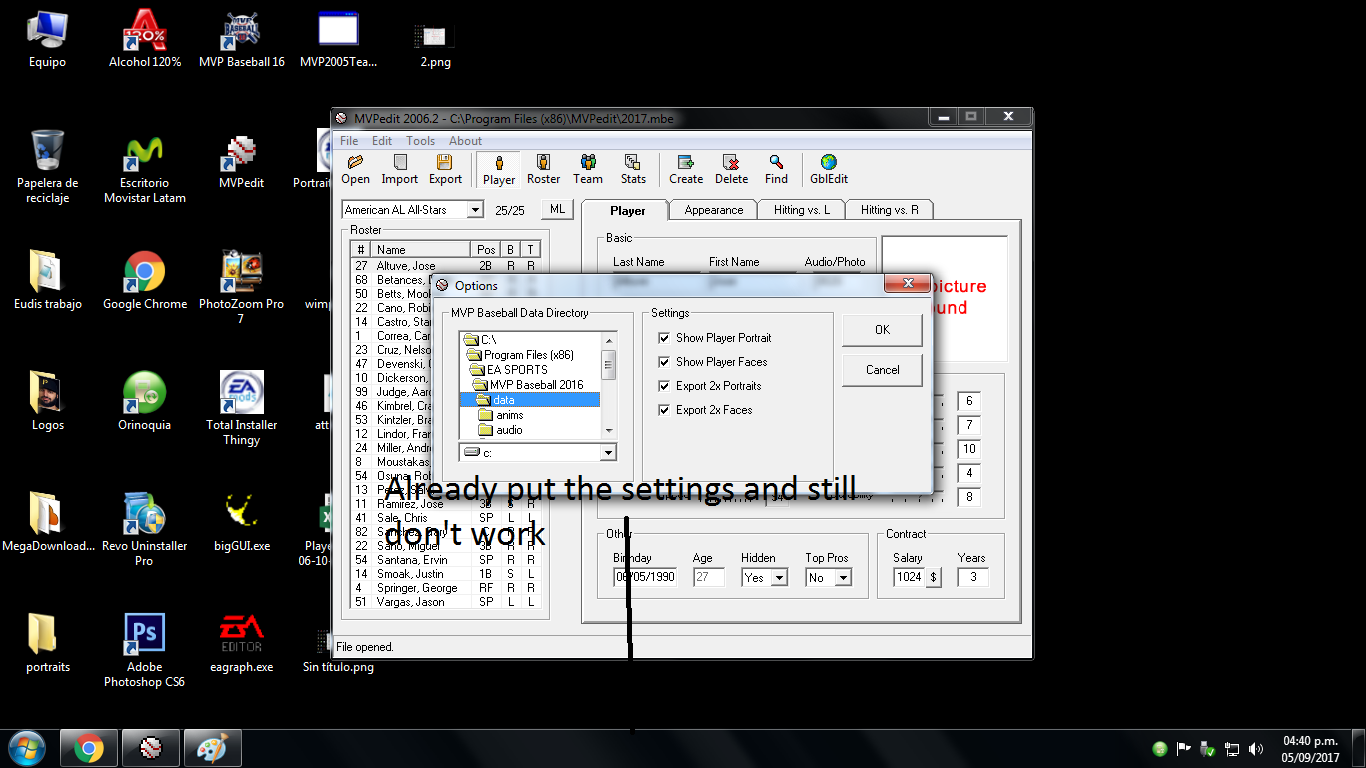Open Chrome from the taskbar

[x=88, y=748]
